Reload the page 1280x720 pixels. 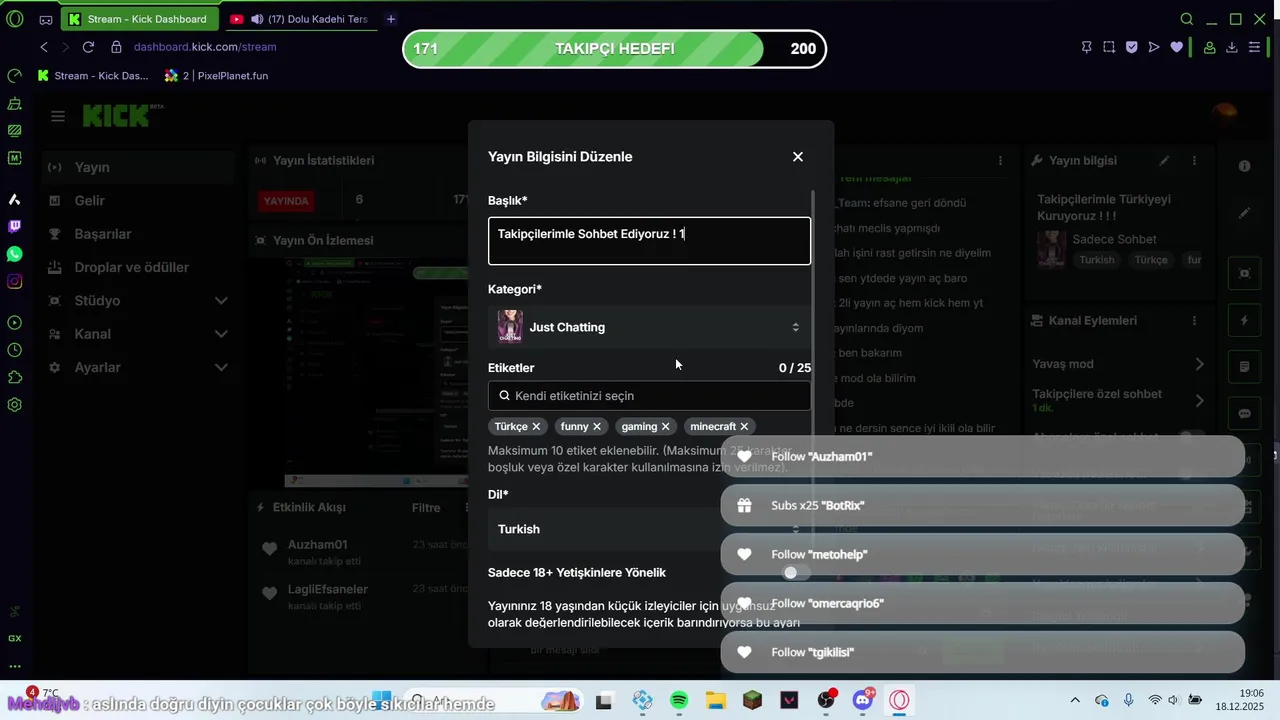click(88, 47)
